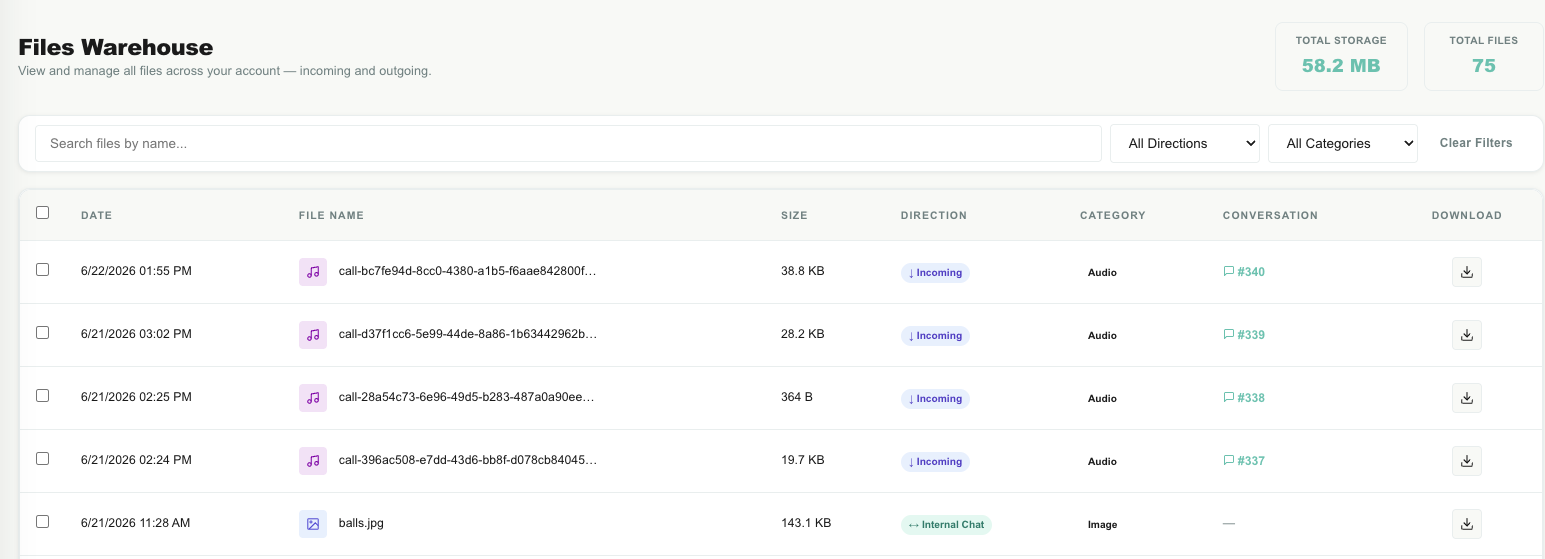
Task: Open the All Categories filter dropdown
Action: pyautogui.click(x=1343, y=143)
